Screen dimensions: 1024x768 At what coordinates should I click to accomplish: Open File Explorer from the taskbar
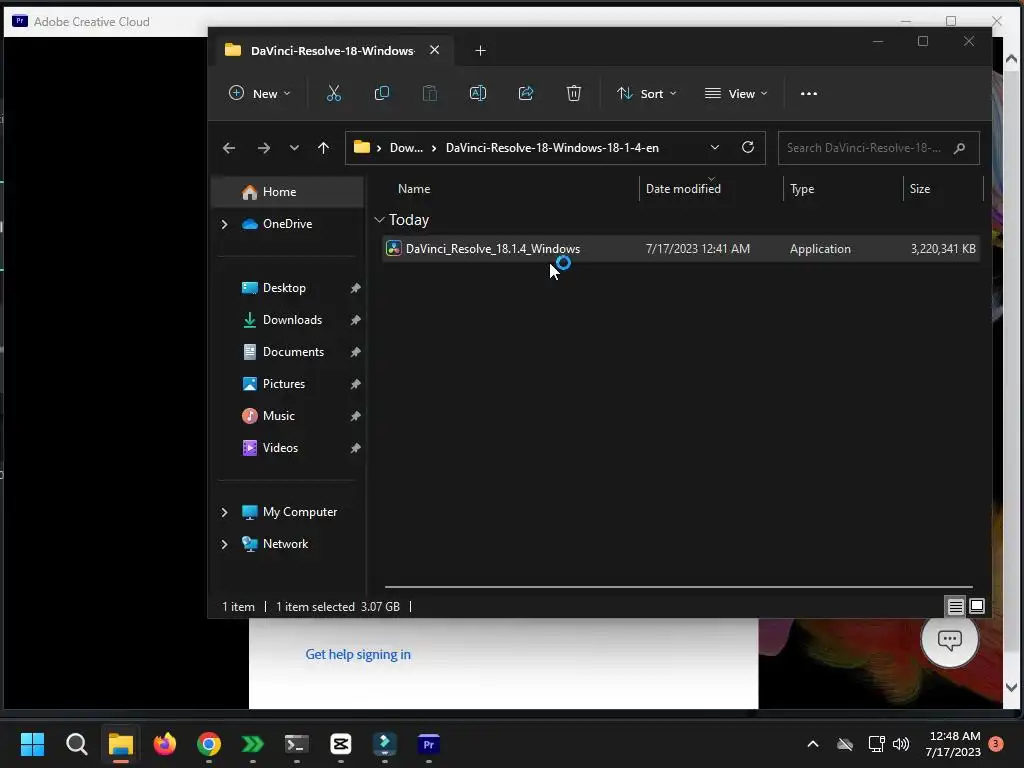tap(121, 744)
